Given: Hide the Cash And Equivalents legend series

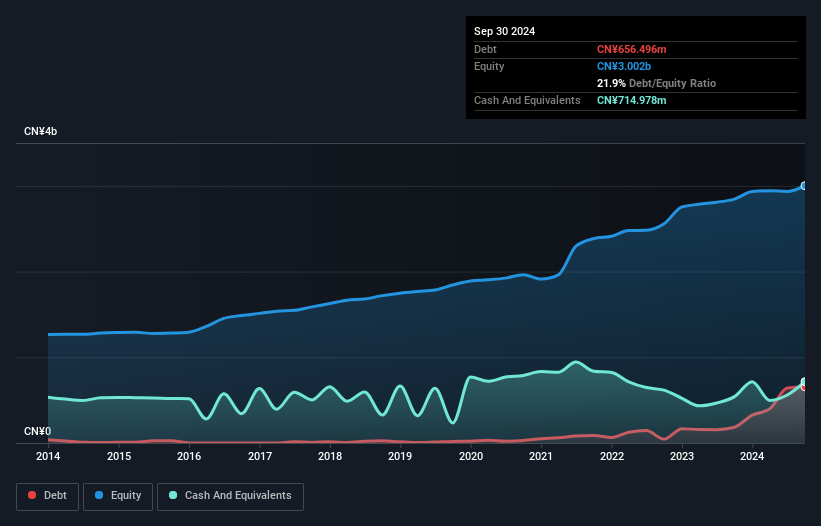Looking at the screenshot, I should click(x=230, y=496).
